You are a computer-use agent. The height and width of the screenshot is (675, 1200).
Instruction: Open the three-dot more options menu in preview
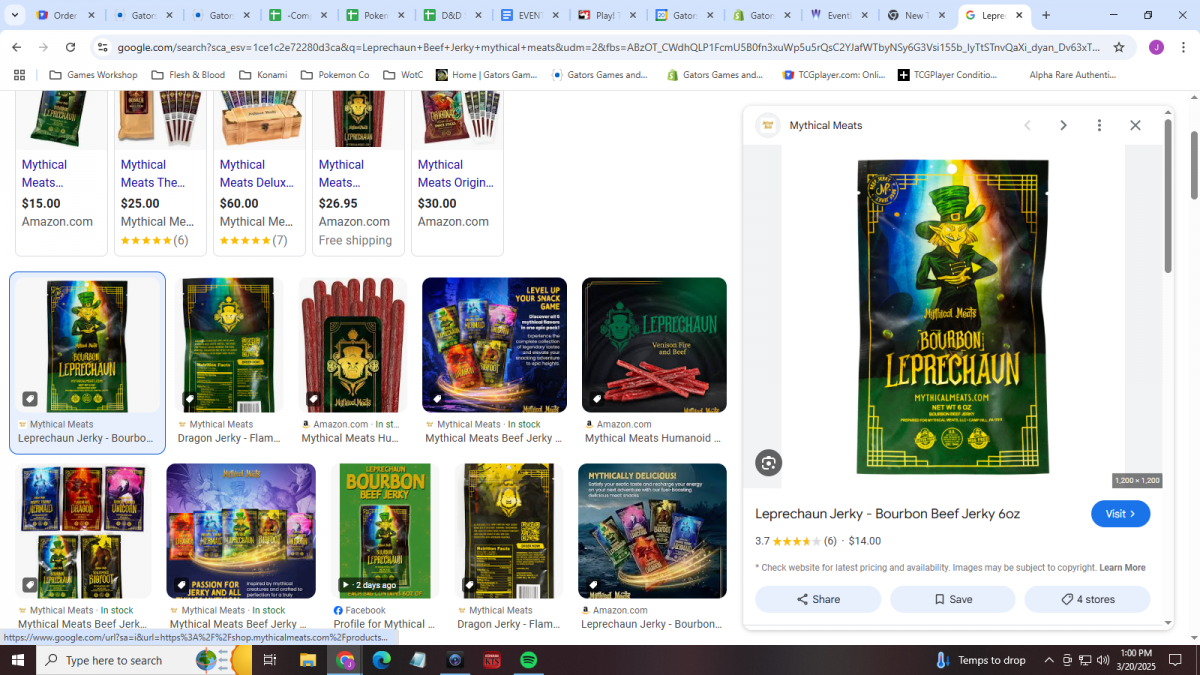pyautogui.click(x=1099, y=125)
